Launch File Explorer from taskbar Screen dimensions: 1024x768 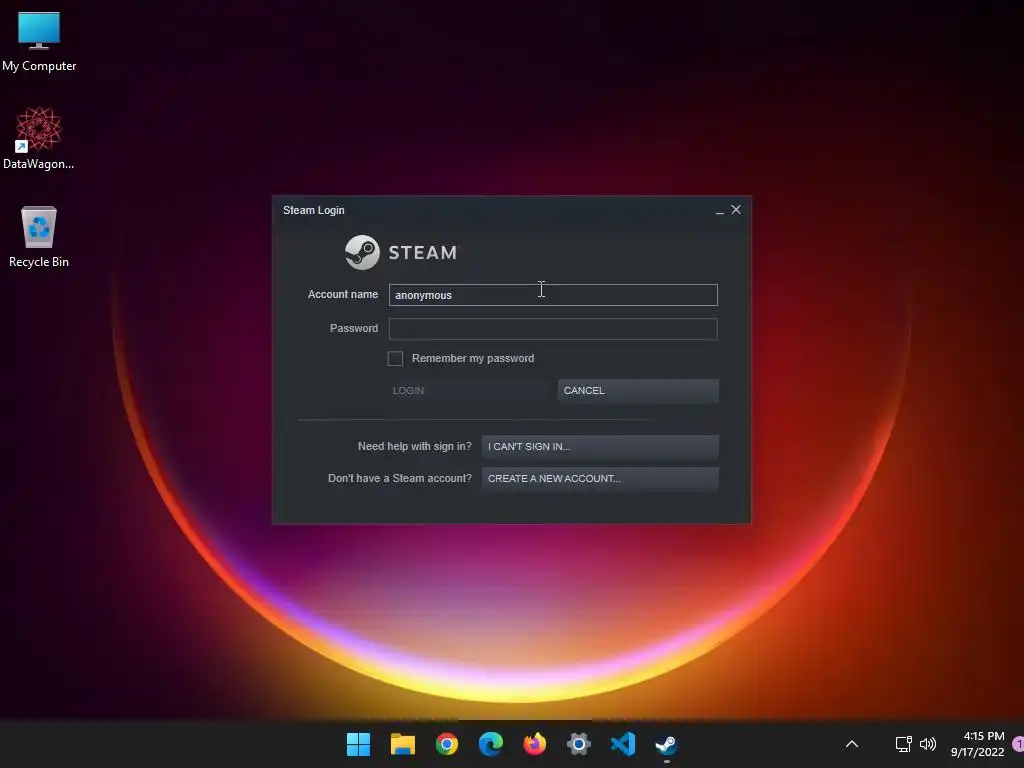click(x=403, y=744)
